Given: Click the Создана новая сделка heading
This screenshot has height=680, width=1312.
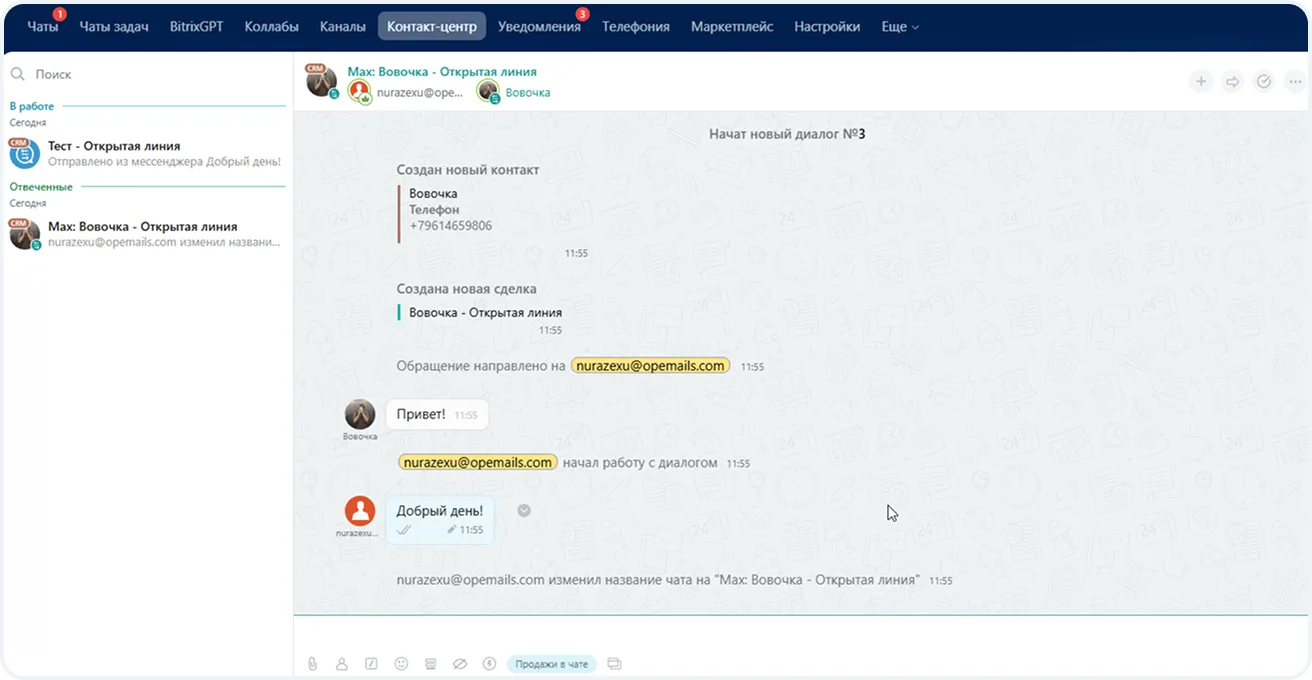Looking at the screenshot, I should click(466, 289).
